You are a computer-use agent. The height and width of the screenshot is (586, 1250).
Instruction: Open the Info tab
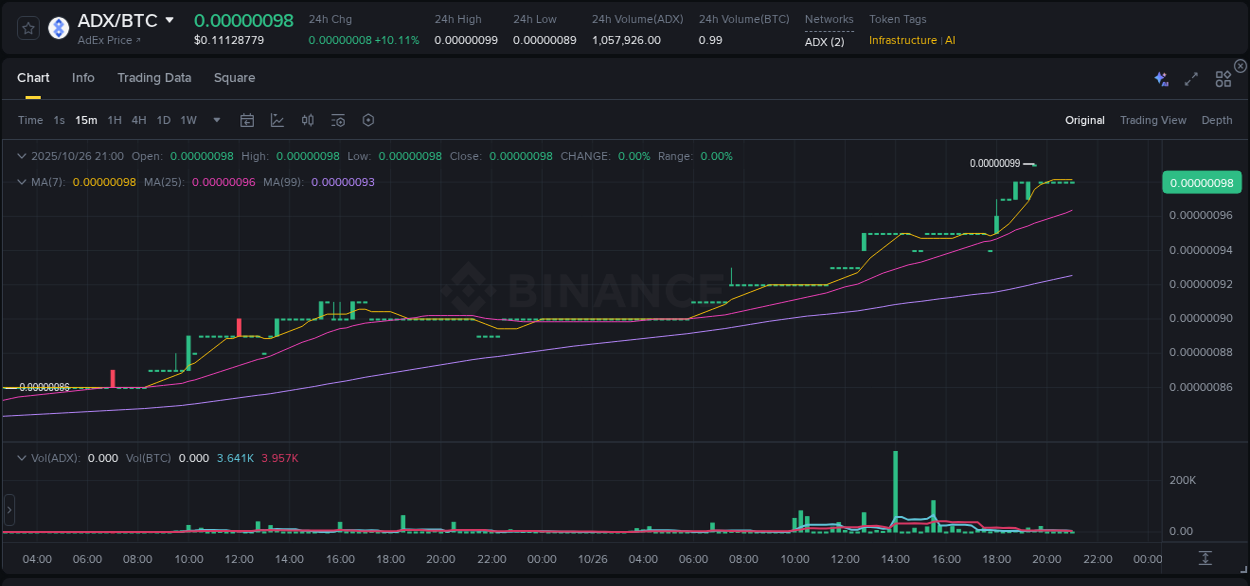click(83, 77)
